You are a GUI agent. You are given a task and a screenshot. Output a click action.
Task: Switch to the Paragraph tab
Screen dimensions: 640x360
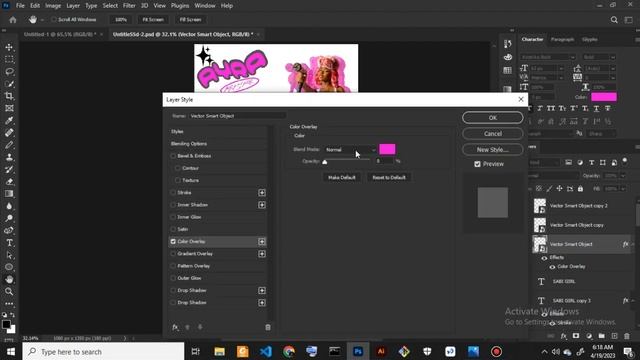[562, 40]
